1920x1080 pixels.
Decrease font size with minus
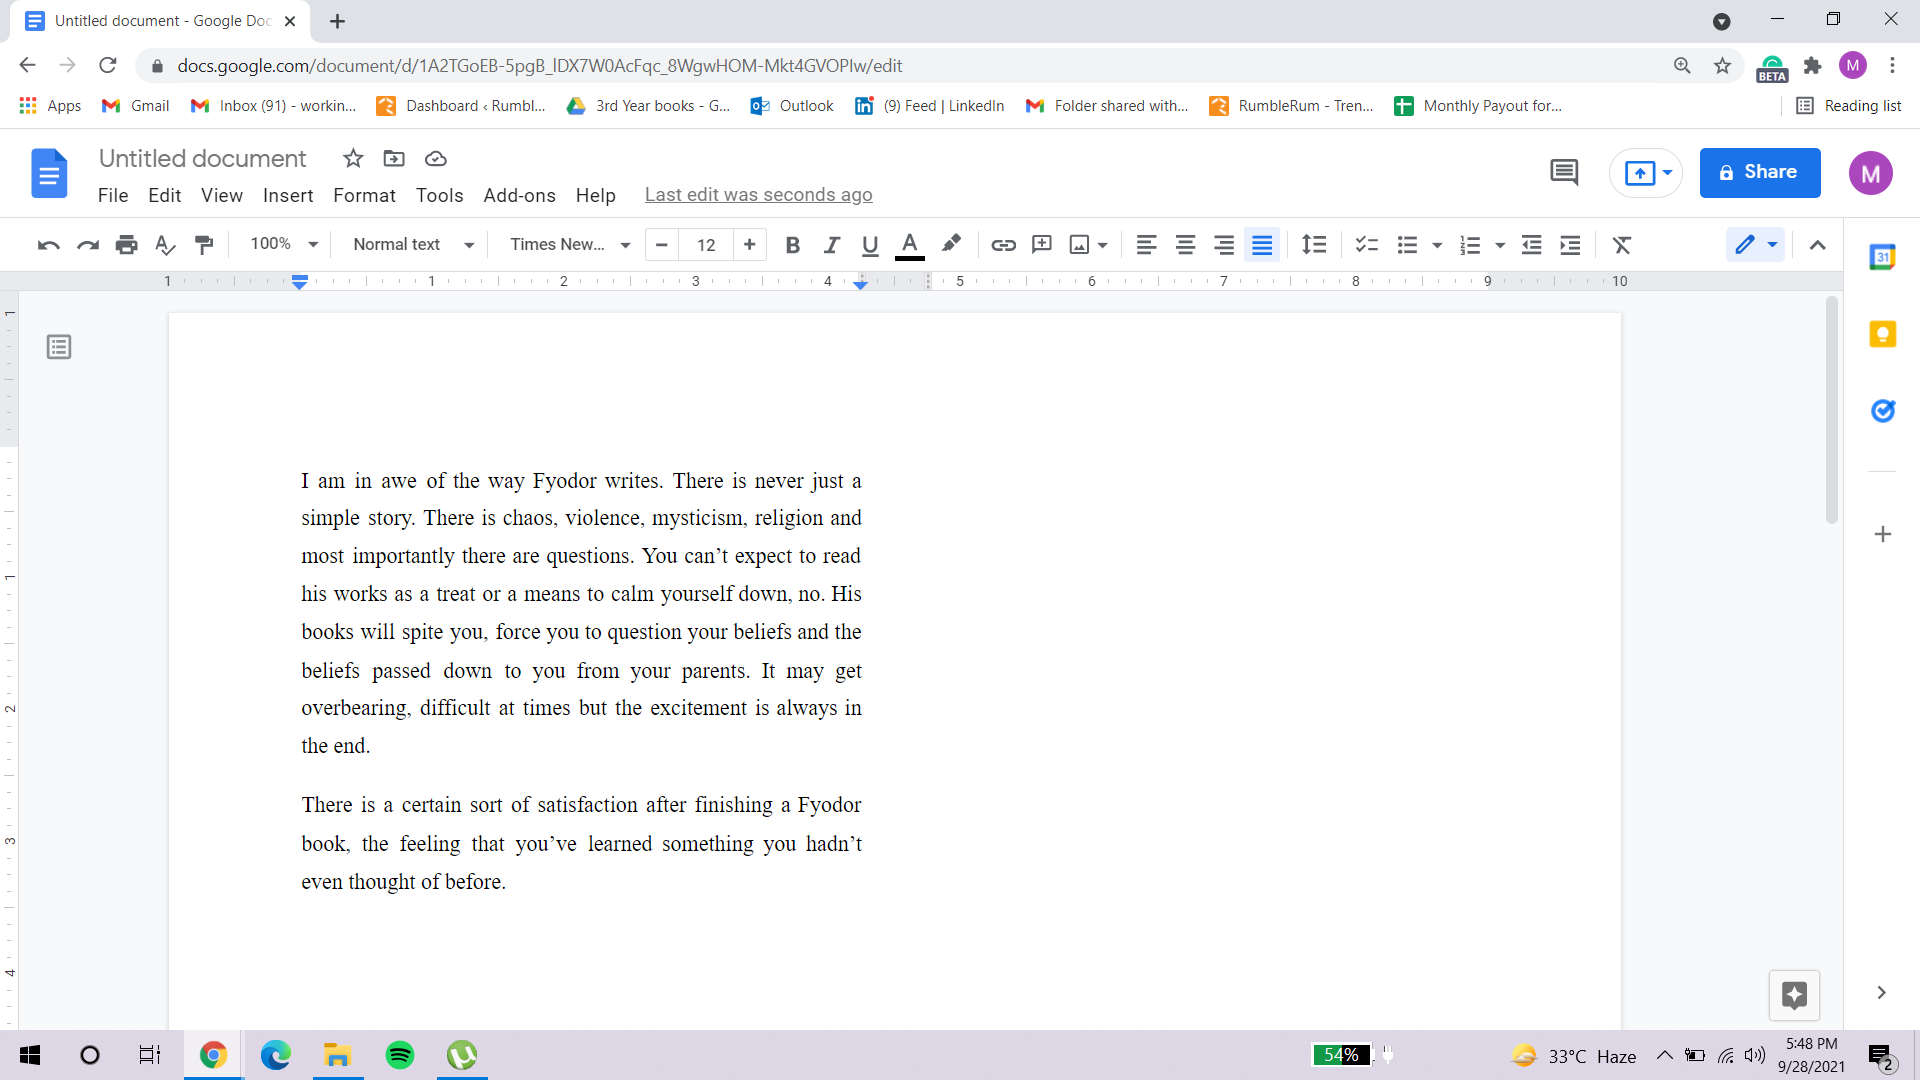662,245
